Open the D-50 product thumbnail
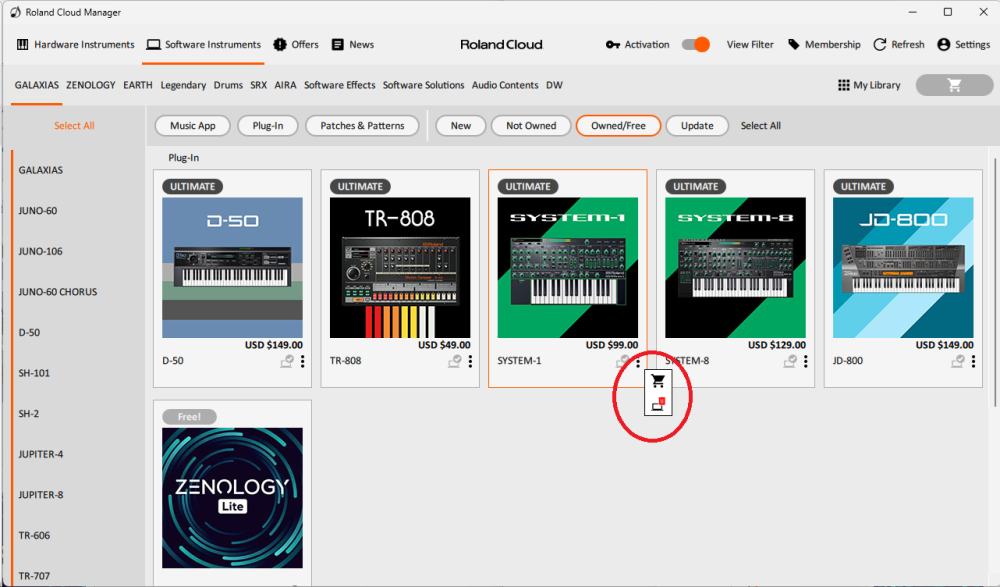The height and width of the screenshot is (587, 1000). pyautogui.click(x=232, y=267)
